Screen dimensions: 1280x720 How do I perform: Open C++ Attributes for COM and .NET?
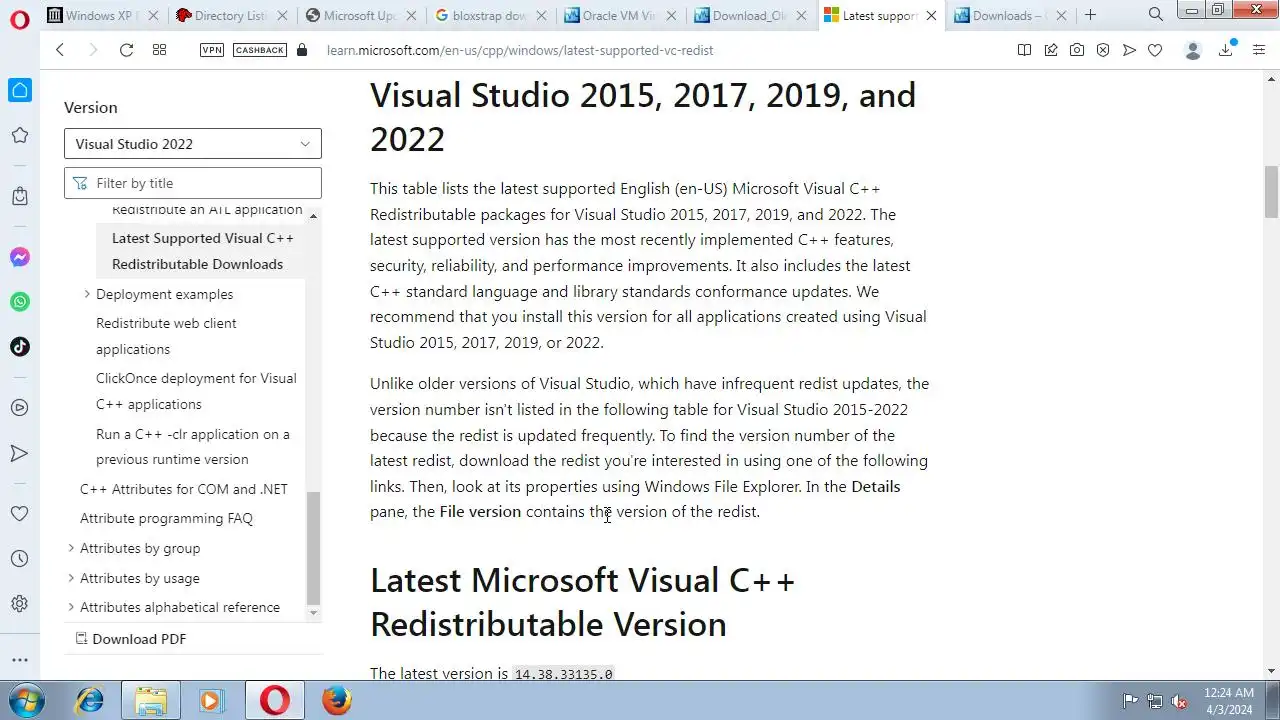(184, 489)
